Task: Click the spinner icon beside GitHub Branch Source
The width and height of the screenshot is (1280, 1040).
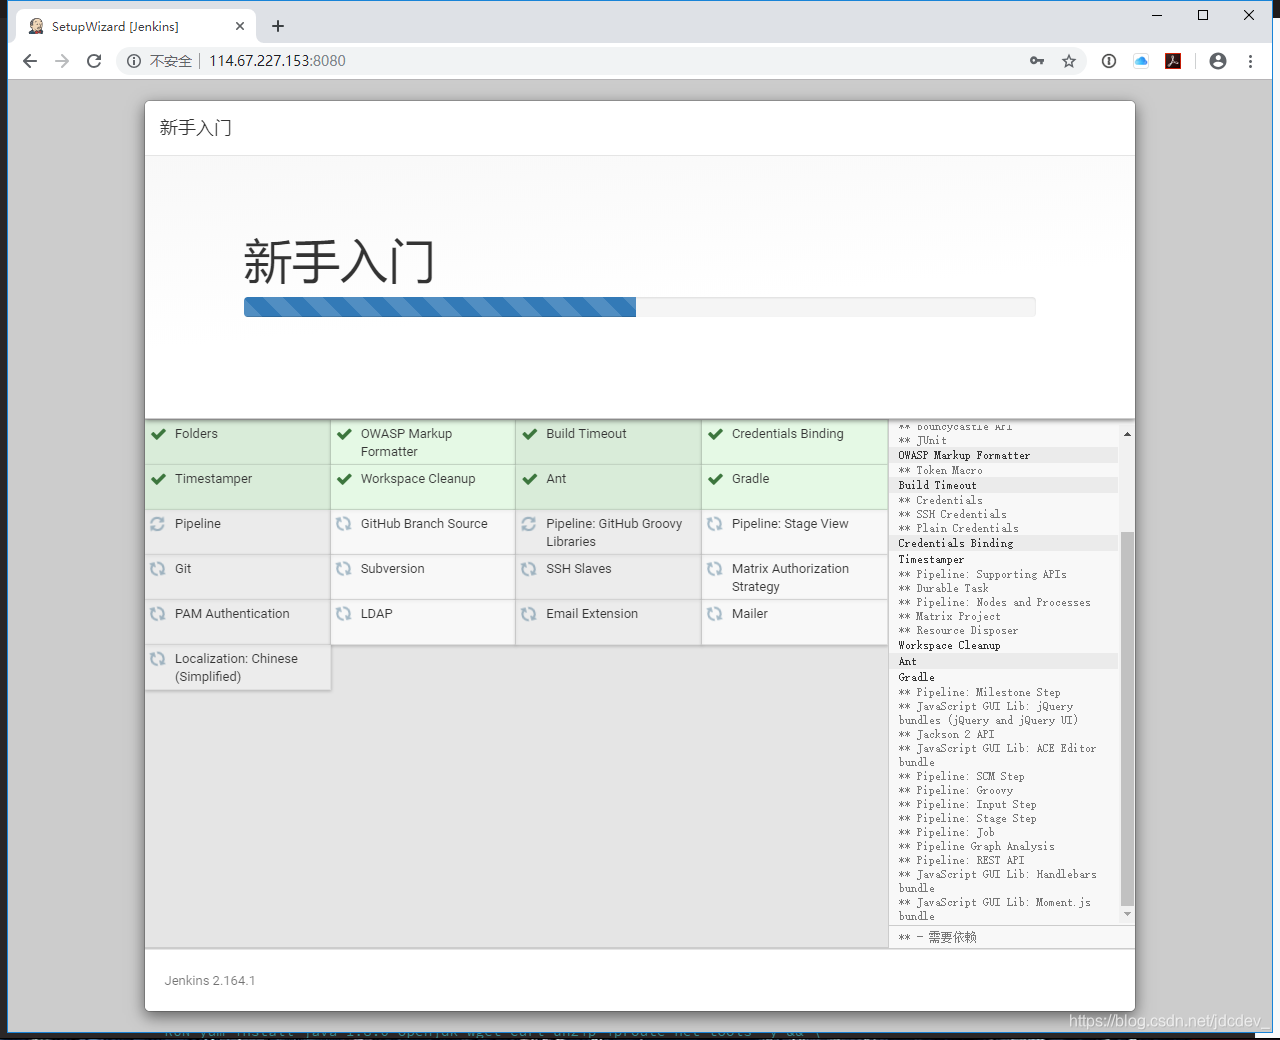Action: 344,524
